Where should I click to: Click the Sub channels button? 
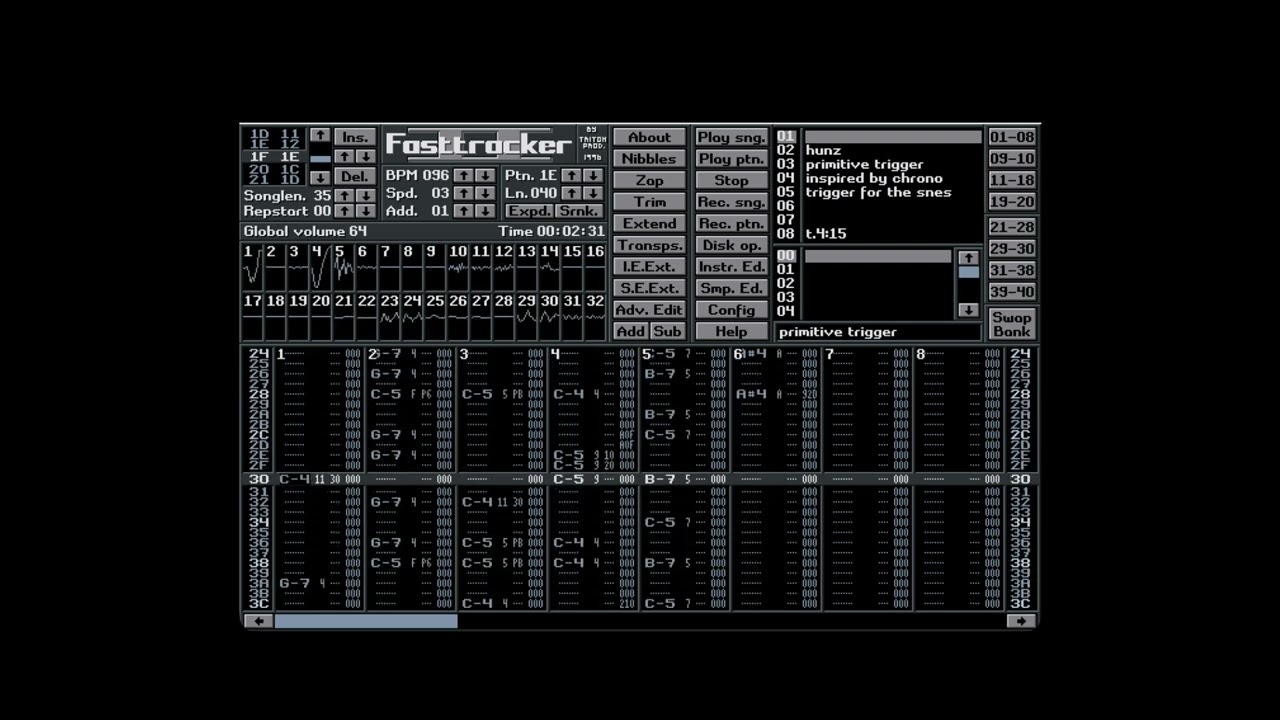click(x=668, y=331)
